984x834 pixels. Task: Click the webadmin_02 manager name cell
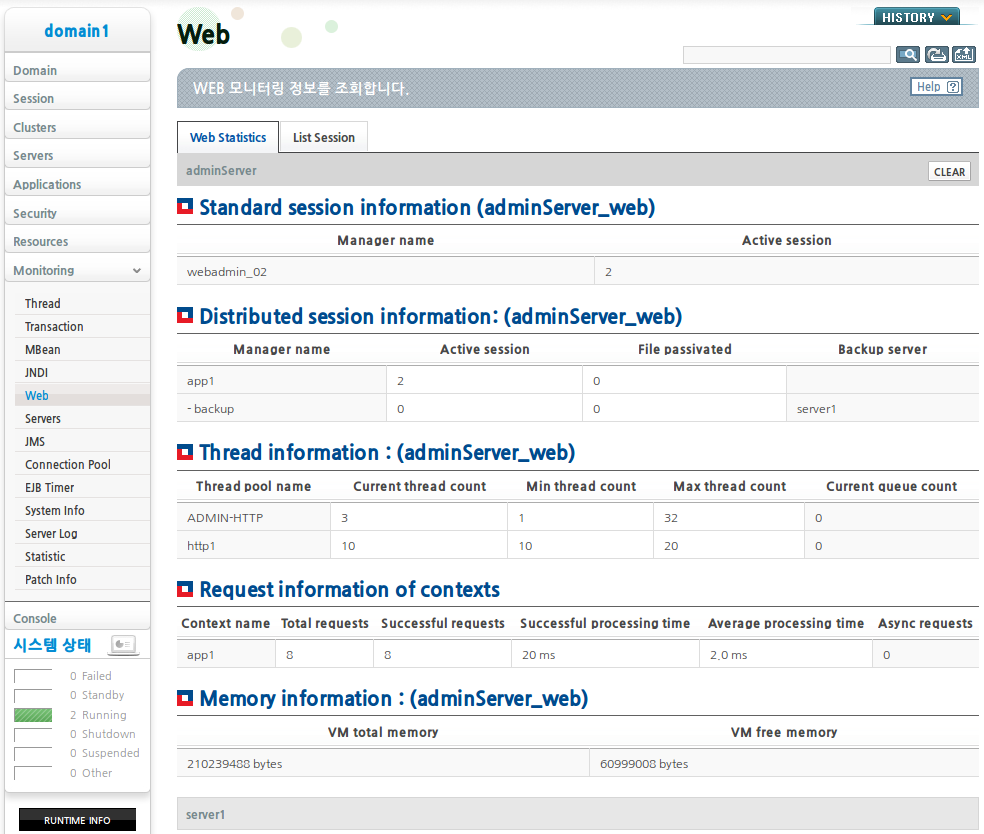[385, 272]
